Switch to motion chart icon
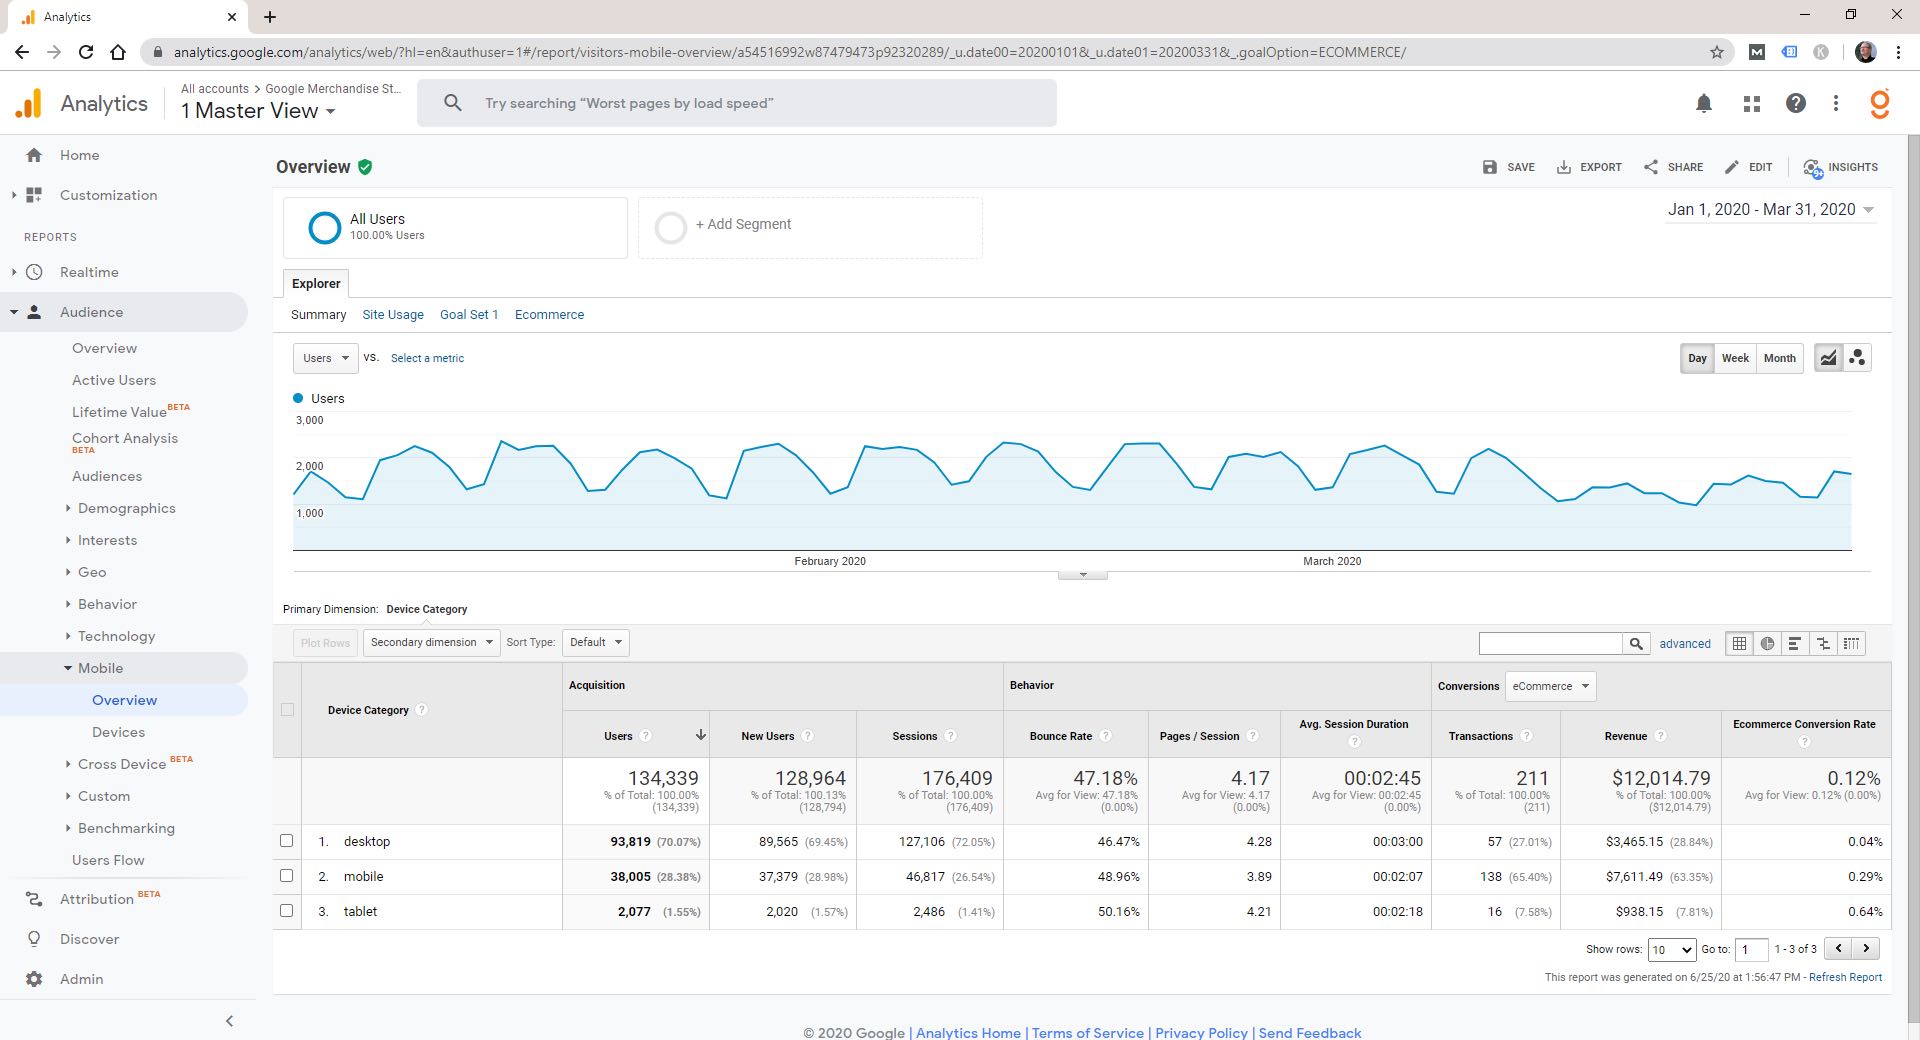This screenshot has height=1040, width=1920. [1857, 358]
